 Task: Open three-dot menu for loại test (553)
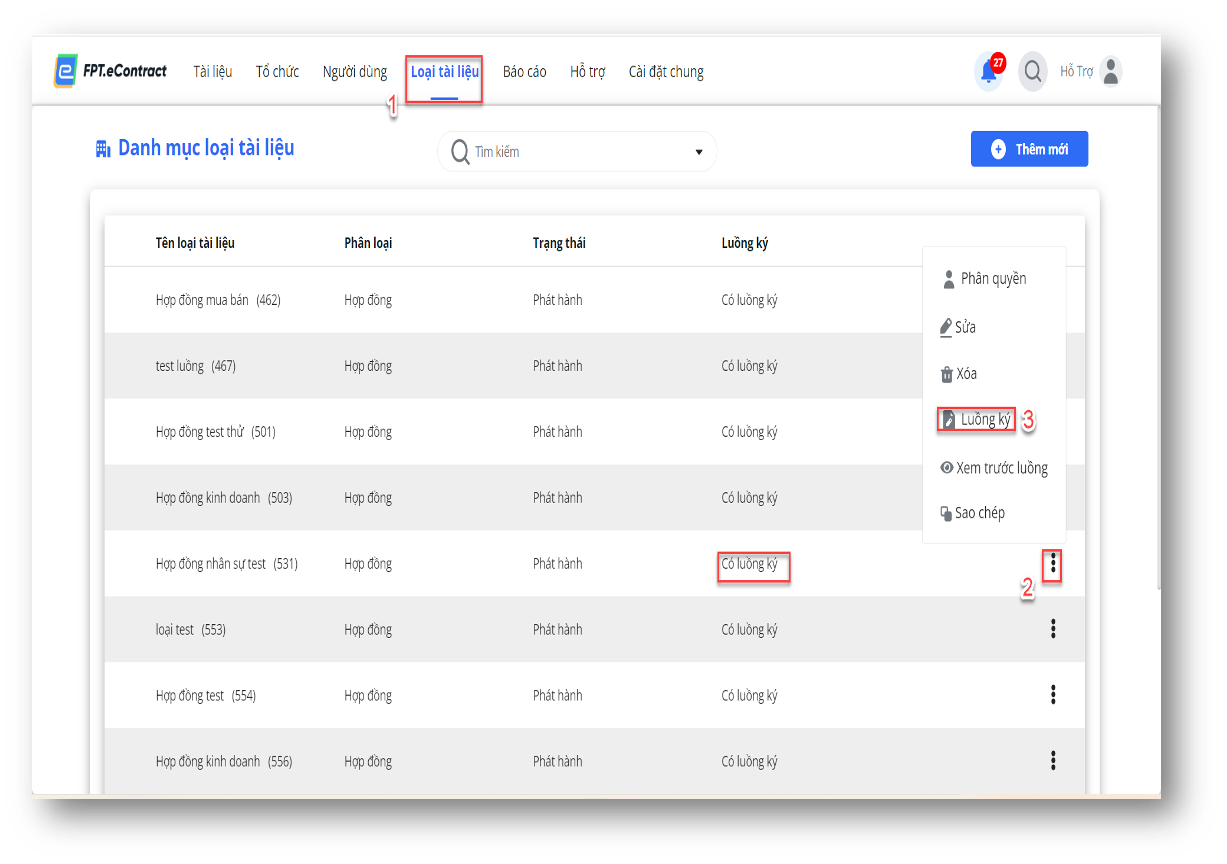[1053, 629]
